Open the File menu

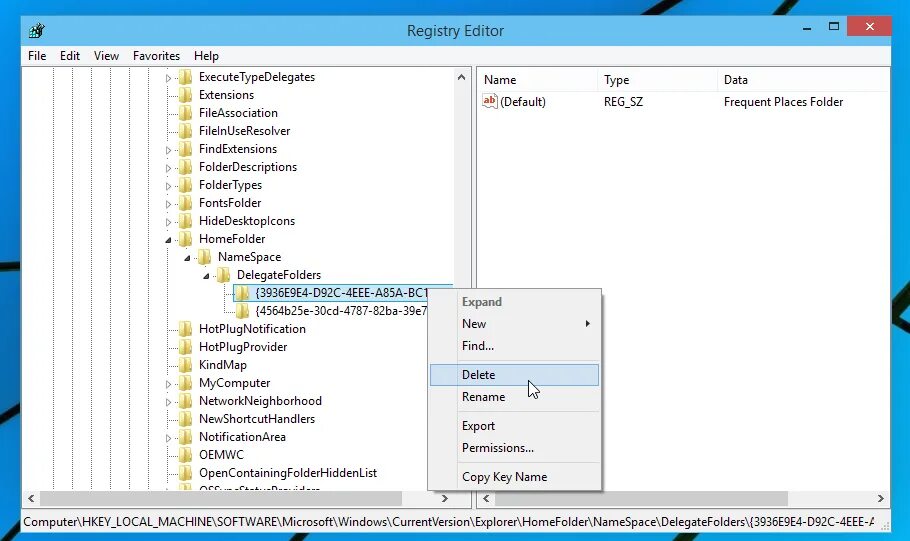pos(37,56)
